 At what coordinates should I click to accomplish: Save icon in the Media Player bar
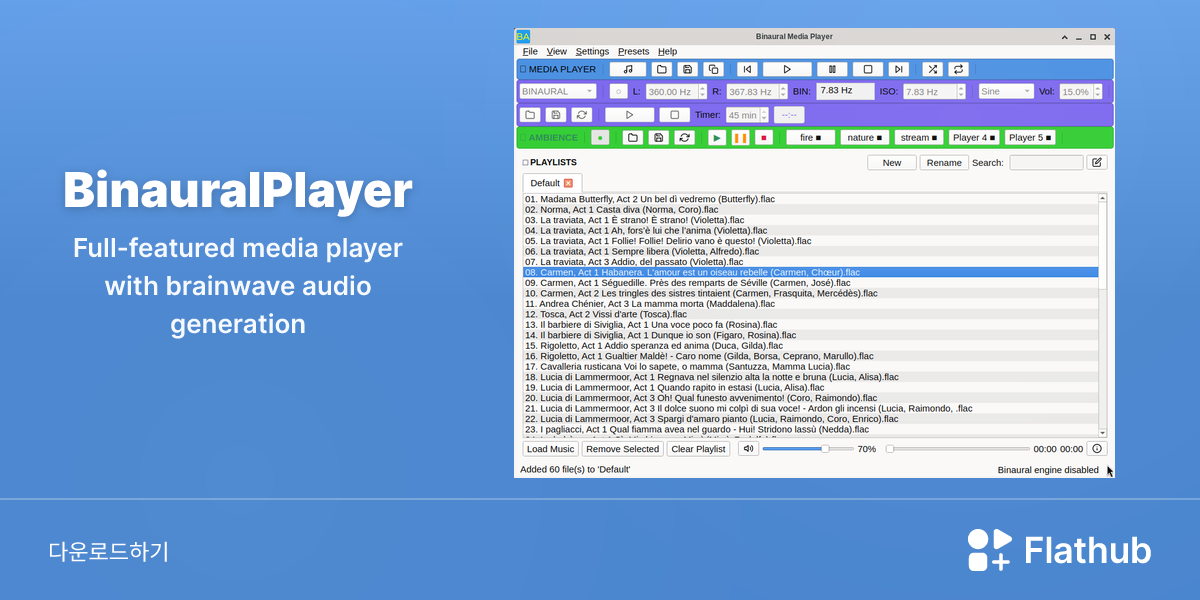(x=687, y=69)
